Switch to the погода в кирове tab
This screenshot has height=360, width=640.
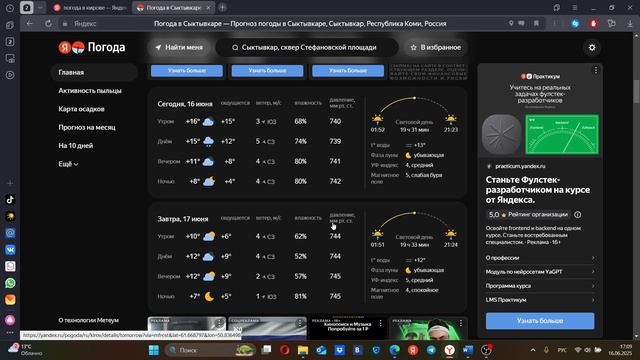click(90, 8)
